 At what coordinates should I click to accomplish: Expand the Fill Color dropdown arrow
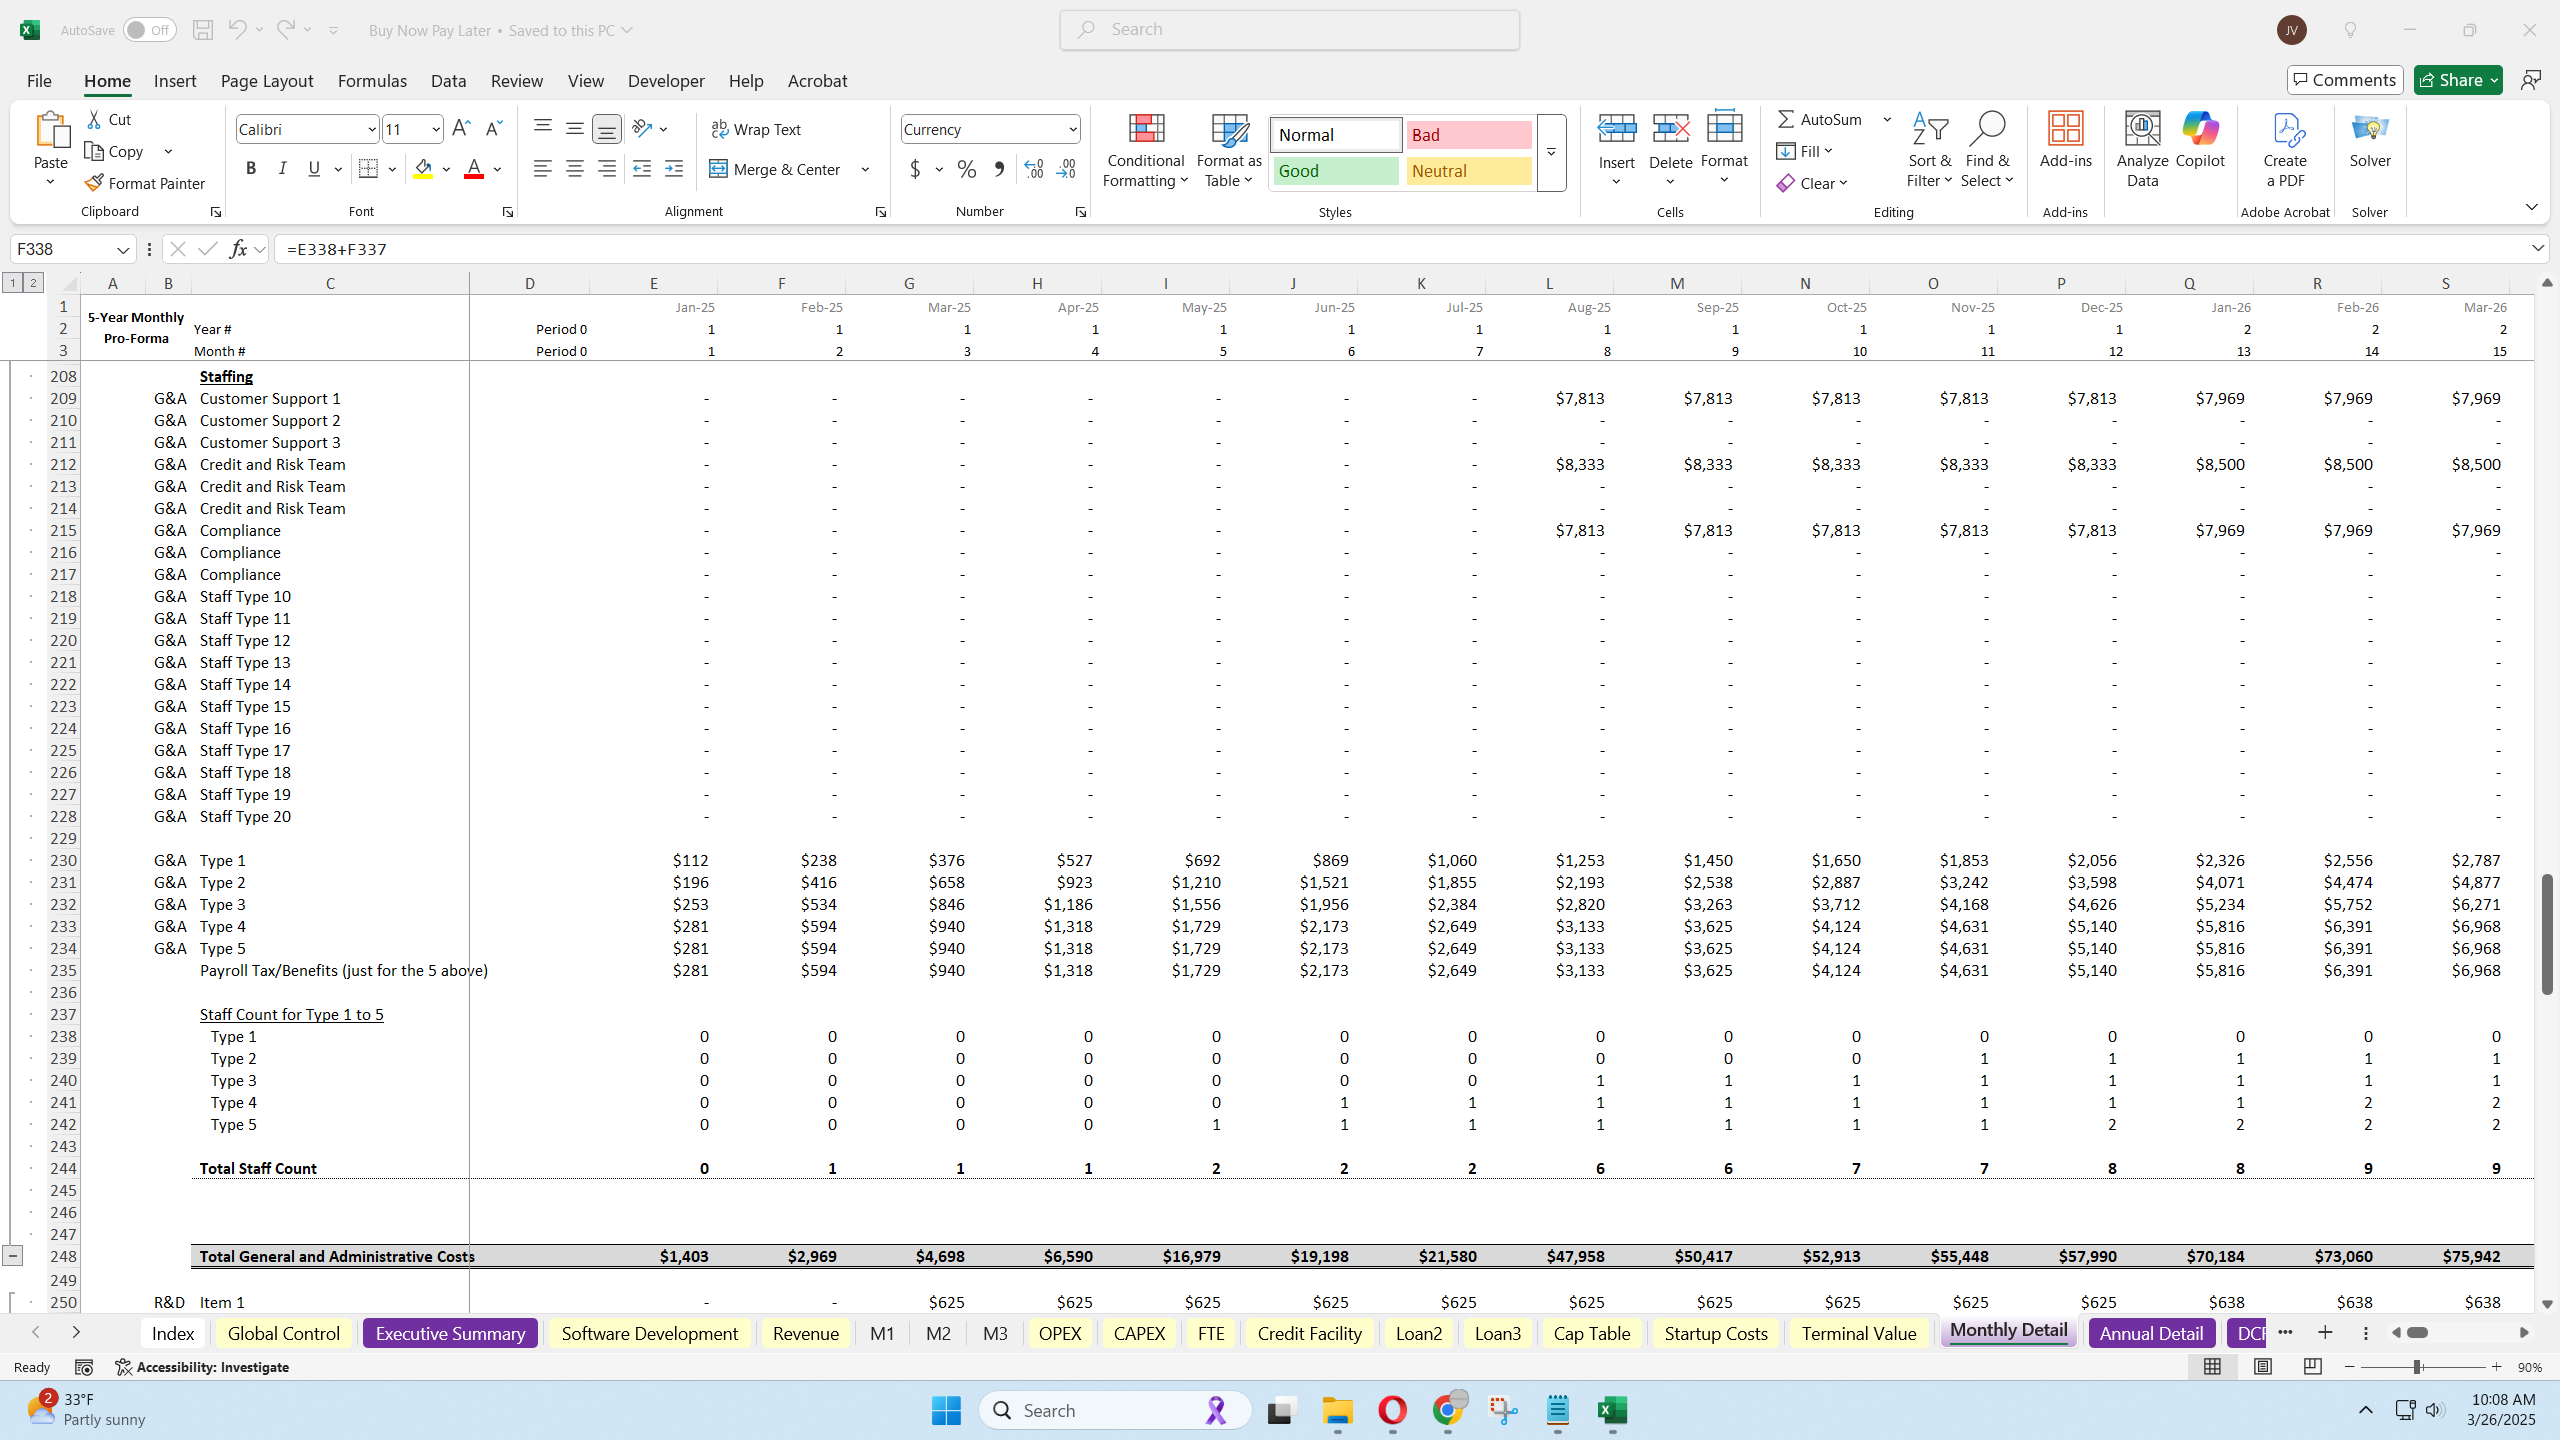tap(446, 169)
